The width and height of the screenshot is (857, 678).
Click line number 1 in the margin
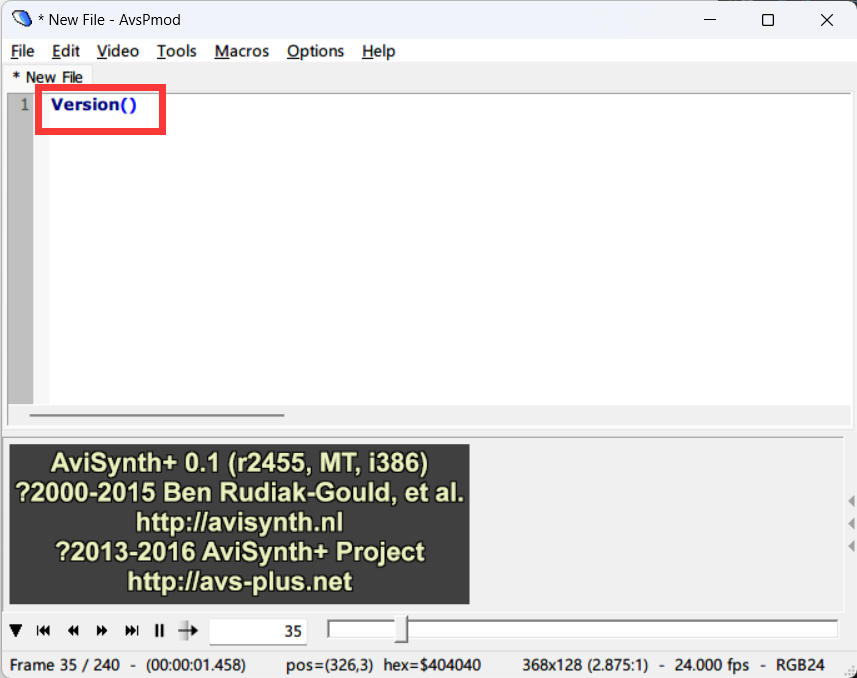(25, 104)
